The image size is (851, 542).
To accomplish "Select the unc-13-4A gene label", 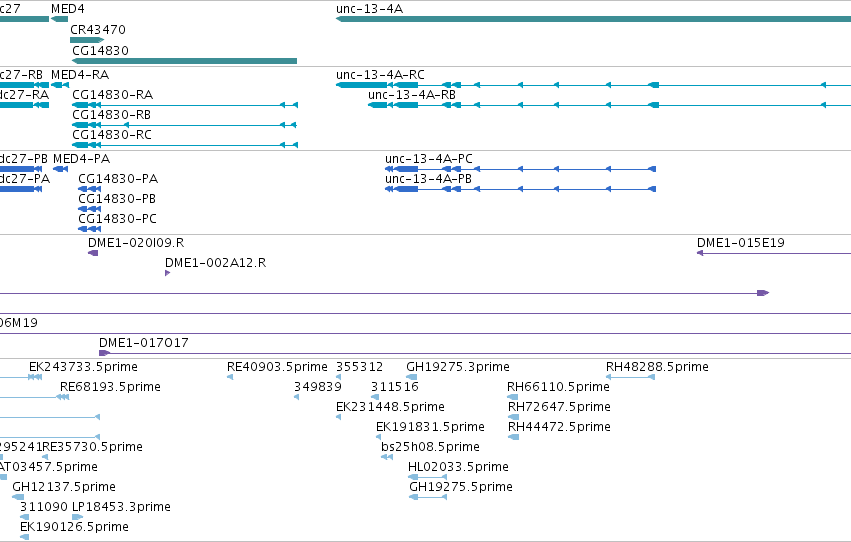I will pos(369,9).
